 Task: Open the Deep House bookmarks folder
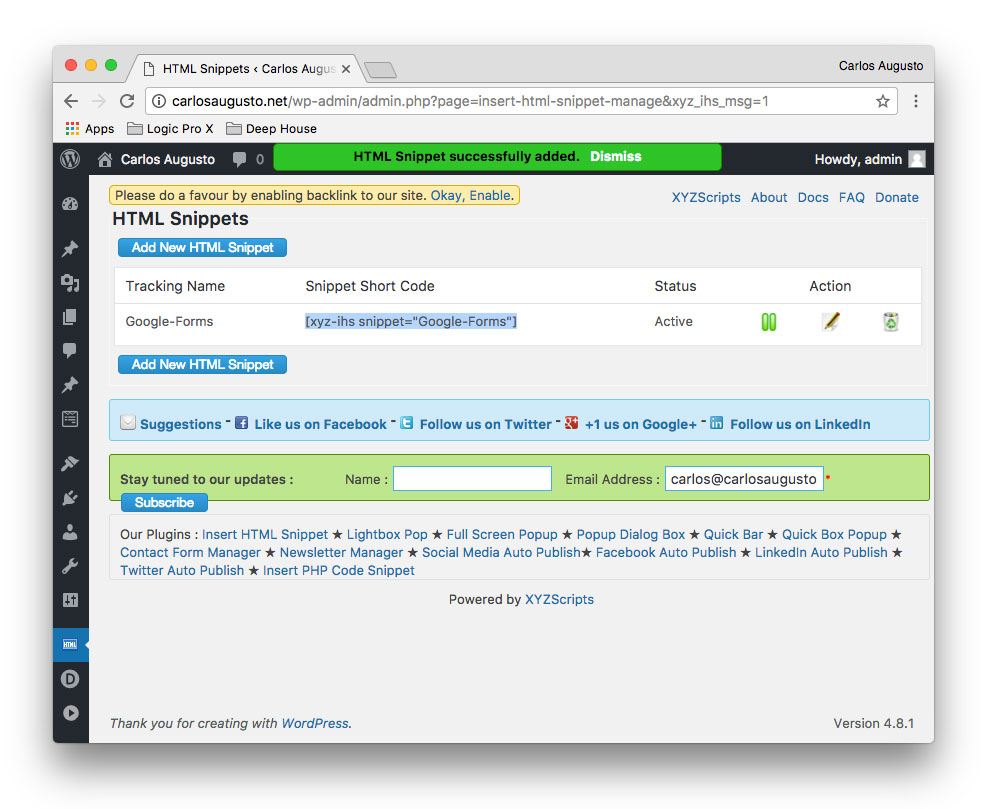pyautogui.click(x=272, y=129)
